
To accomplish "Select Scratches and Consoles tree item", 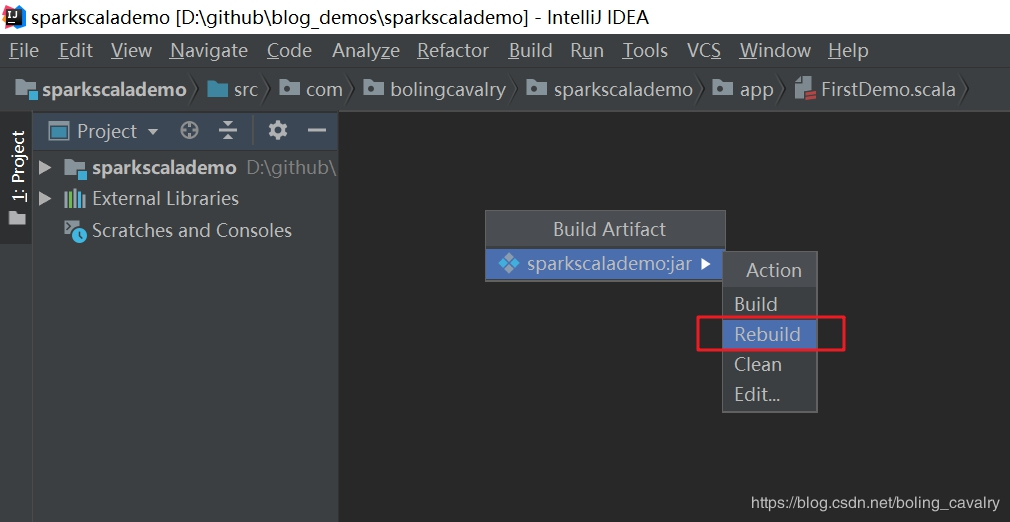I will point(191,230).
